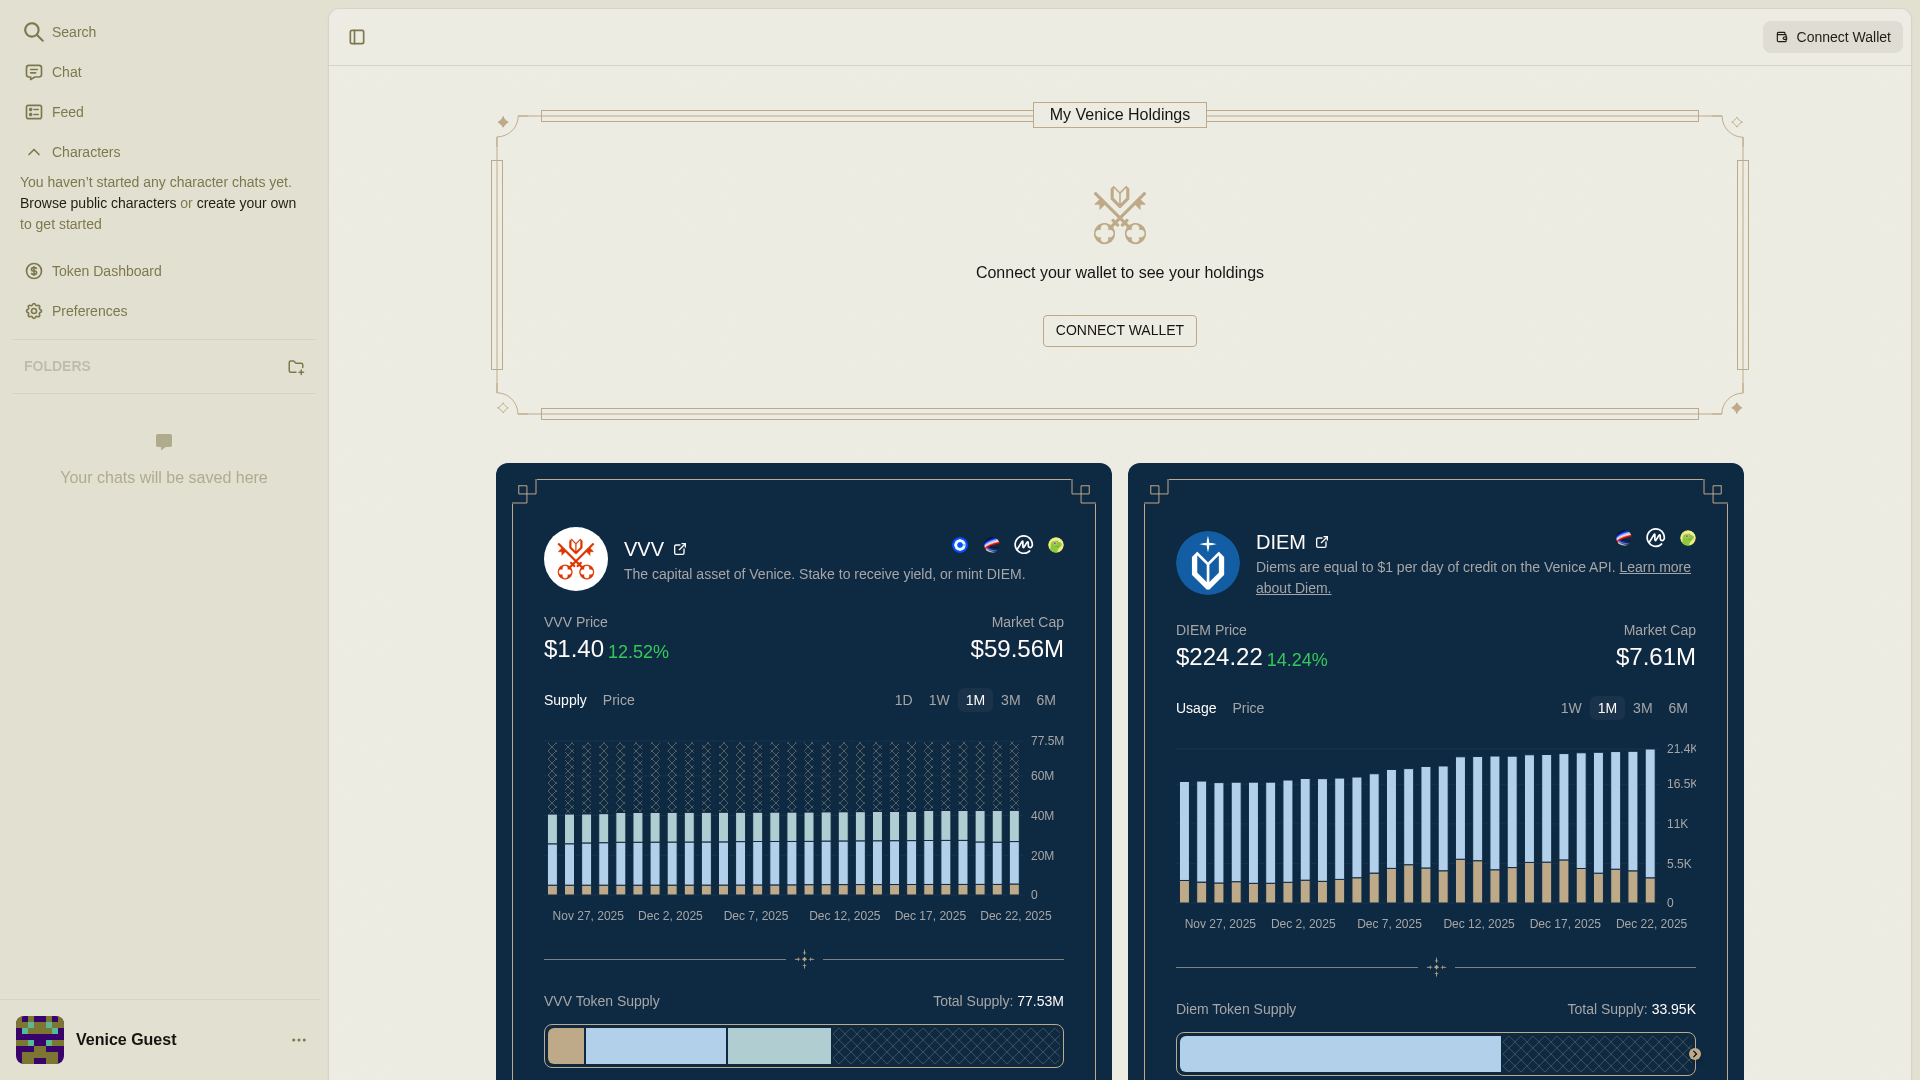
Task: Click the Search magnifier icon in sidebar
Action: click(x=34, y=32)
